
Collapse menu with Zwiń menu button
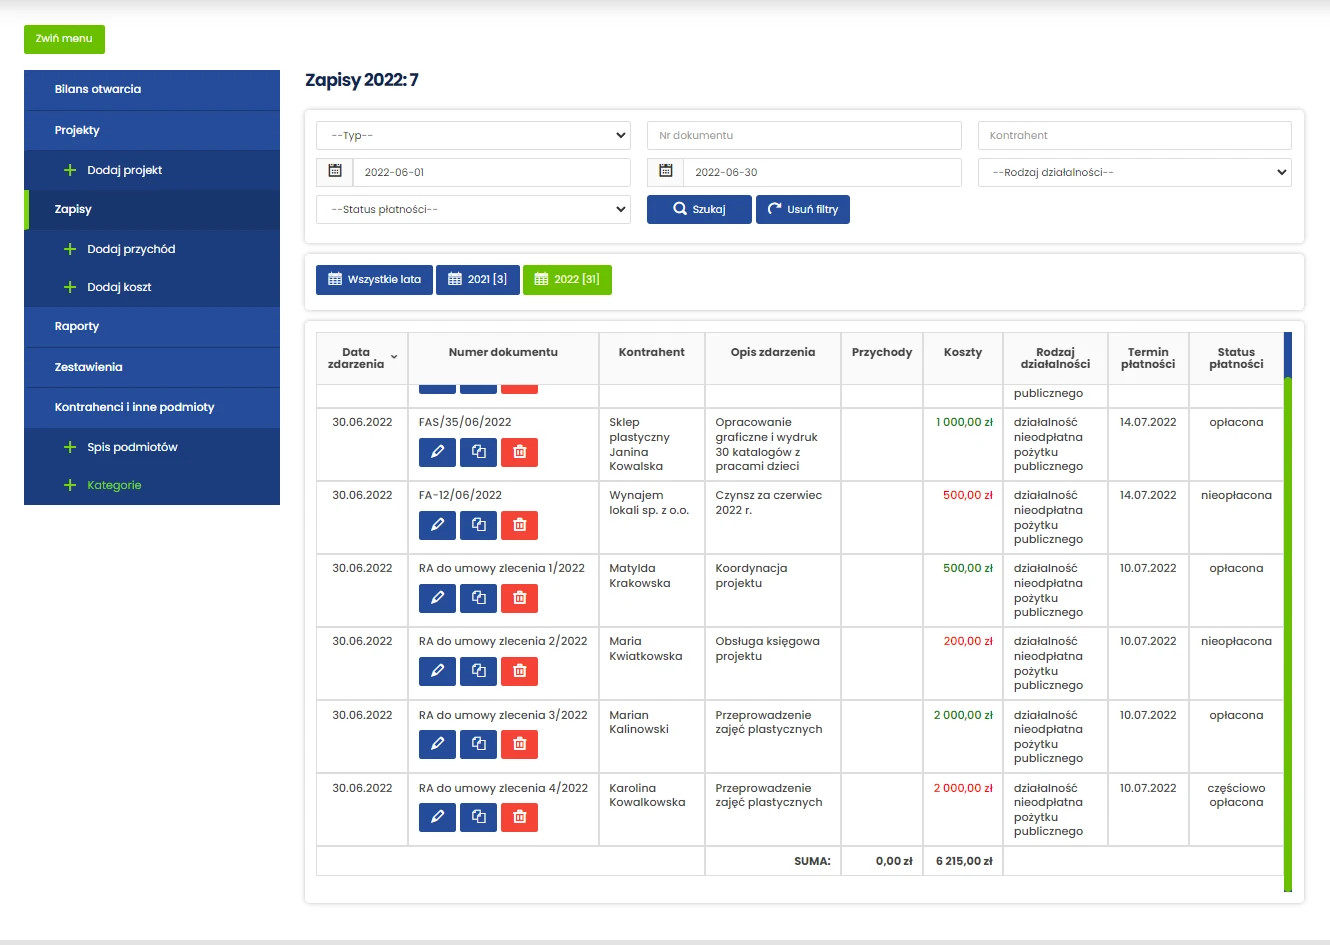pos(64,39)
